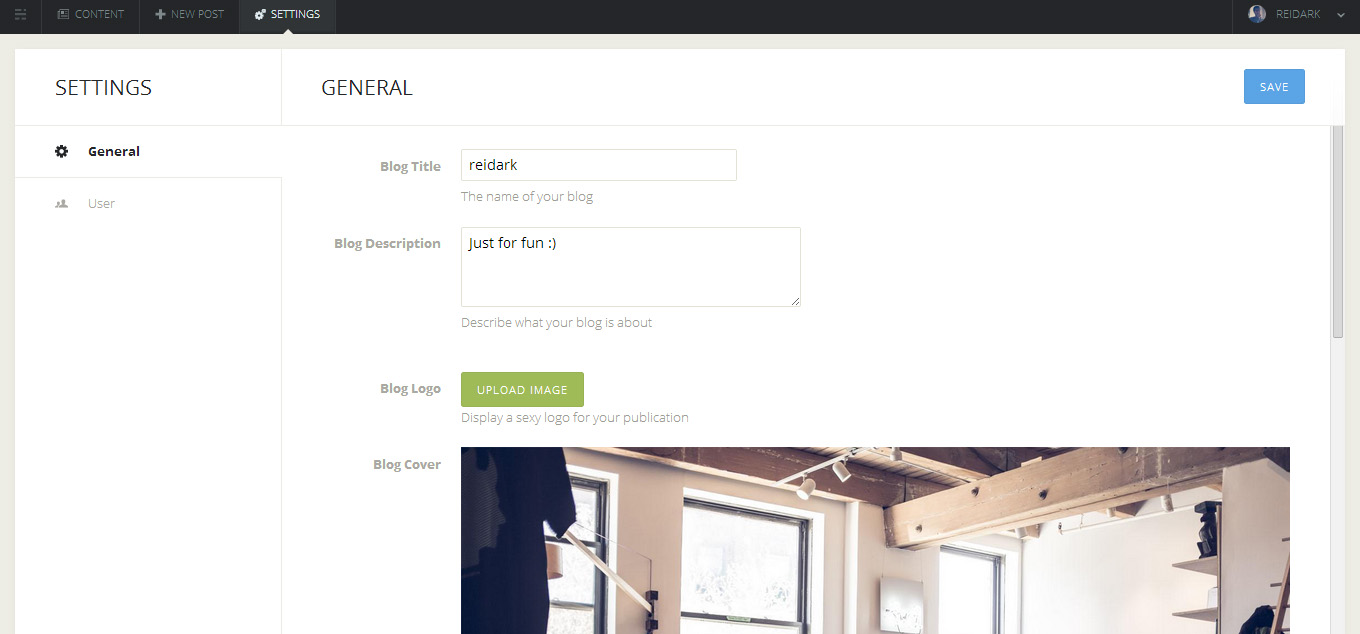Image resolution: width=1360 pixels, height=634 pixels.
Task: Open the Content tab
Action: [90, 15]
